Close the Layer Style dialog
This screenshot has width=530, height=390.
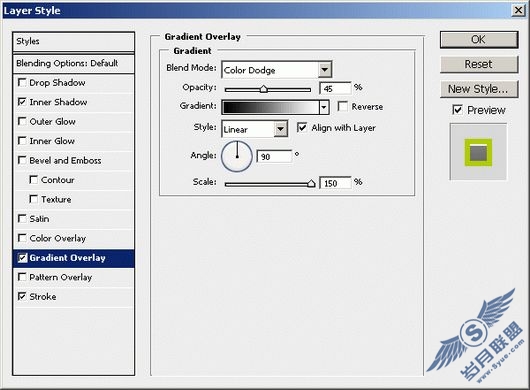(518, 10)
